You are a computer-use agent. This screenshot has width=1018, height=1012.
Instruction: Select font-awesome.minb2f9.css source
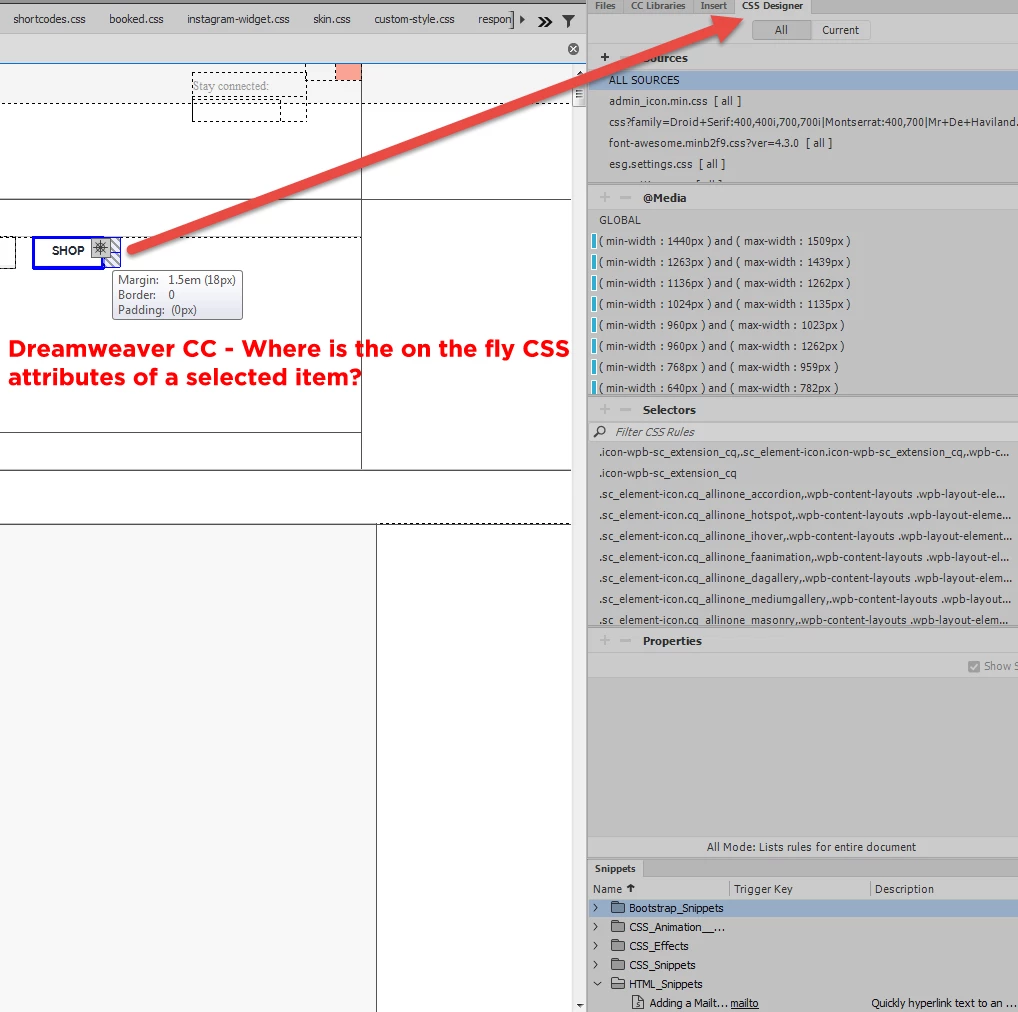coord(803,143)
